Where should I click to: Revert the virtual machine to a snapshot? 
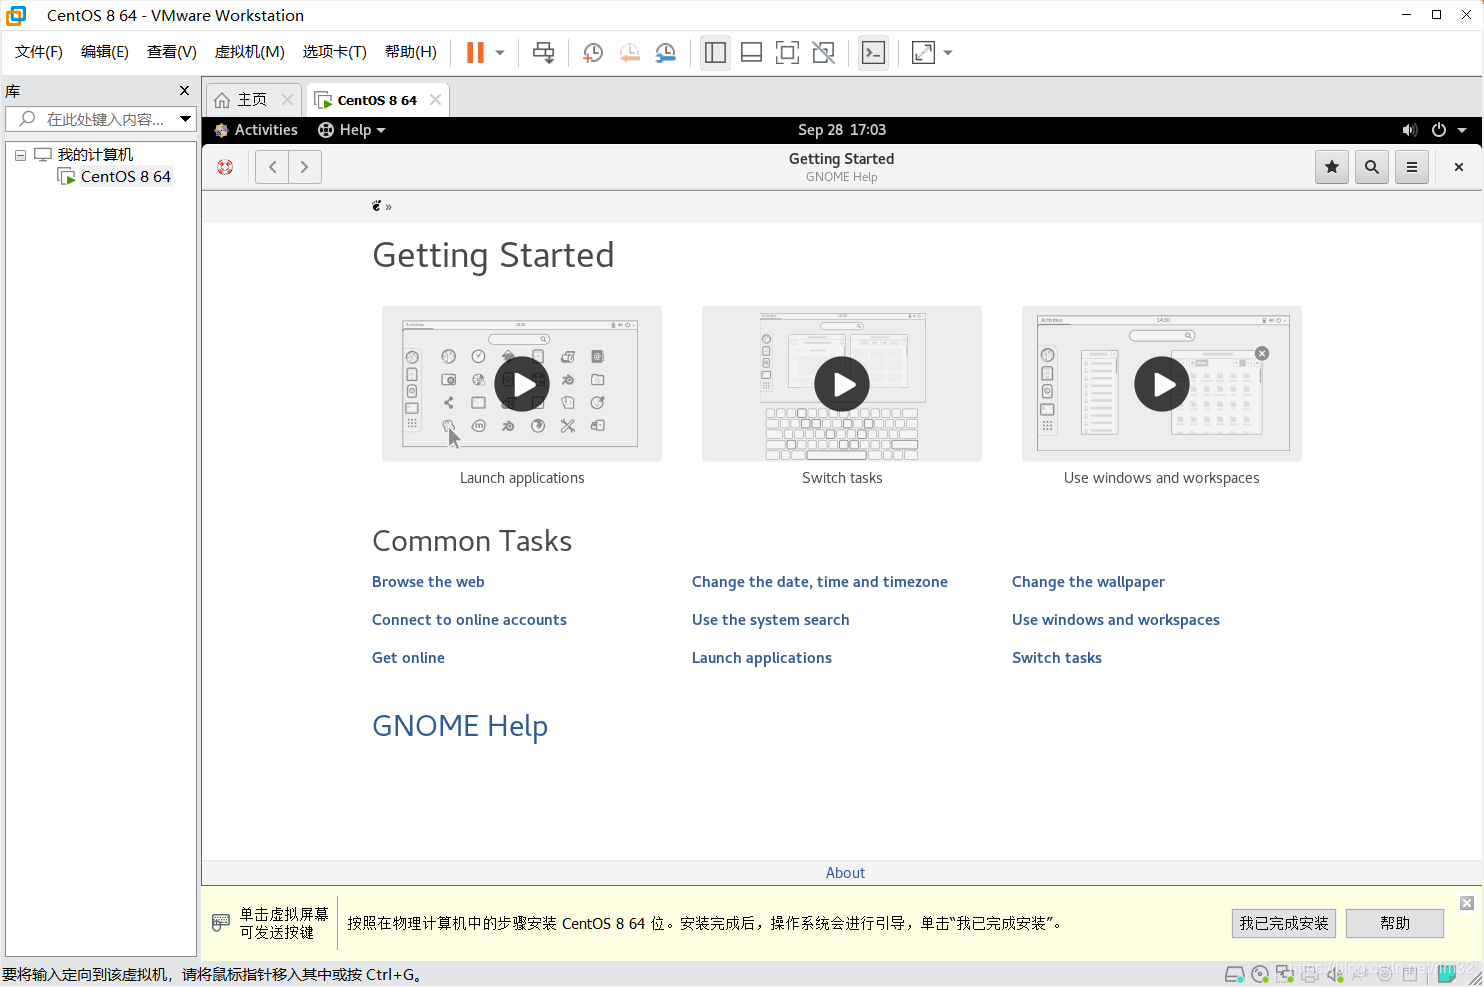[629, 53]
